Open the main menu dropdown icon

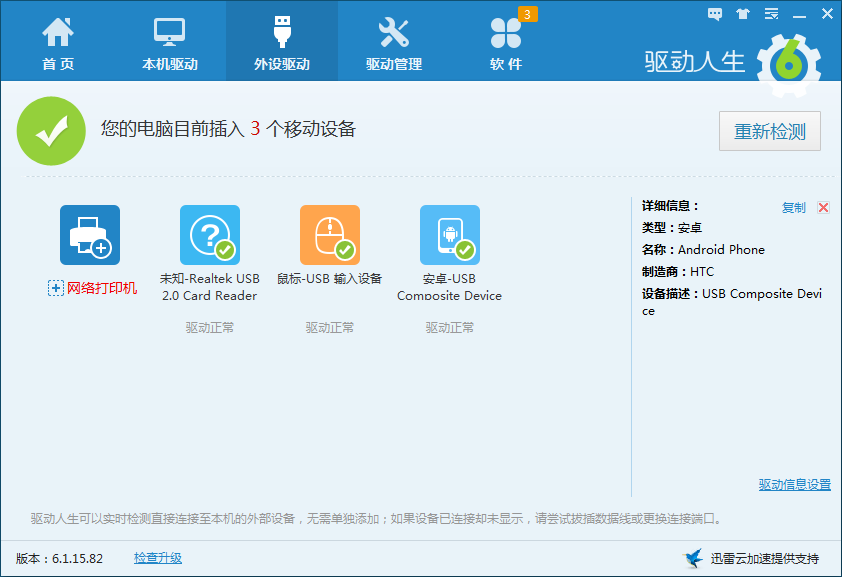[770, 14]
